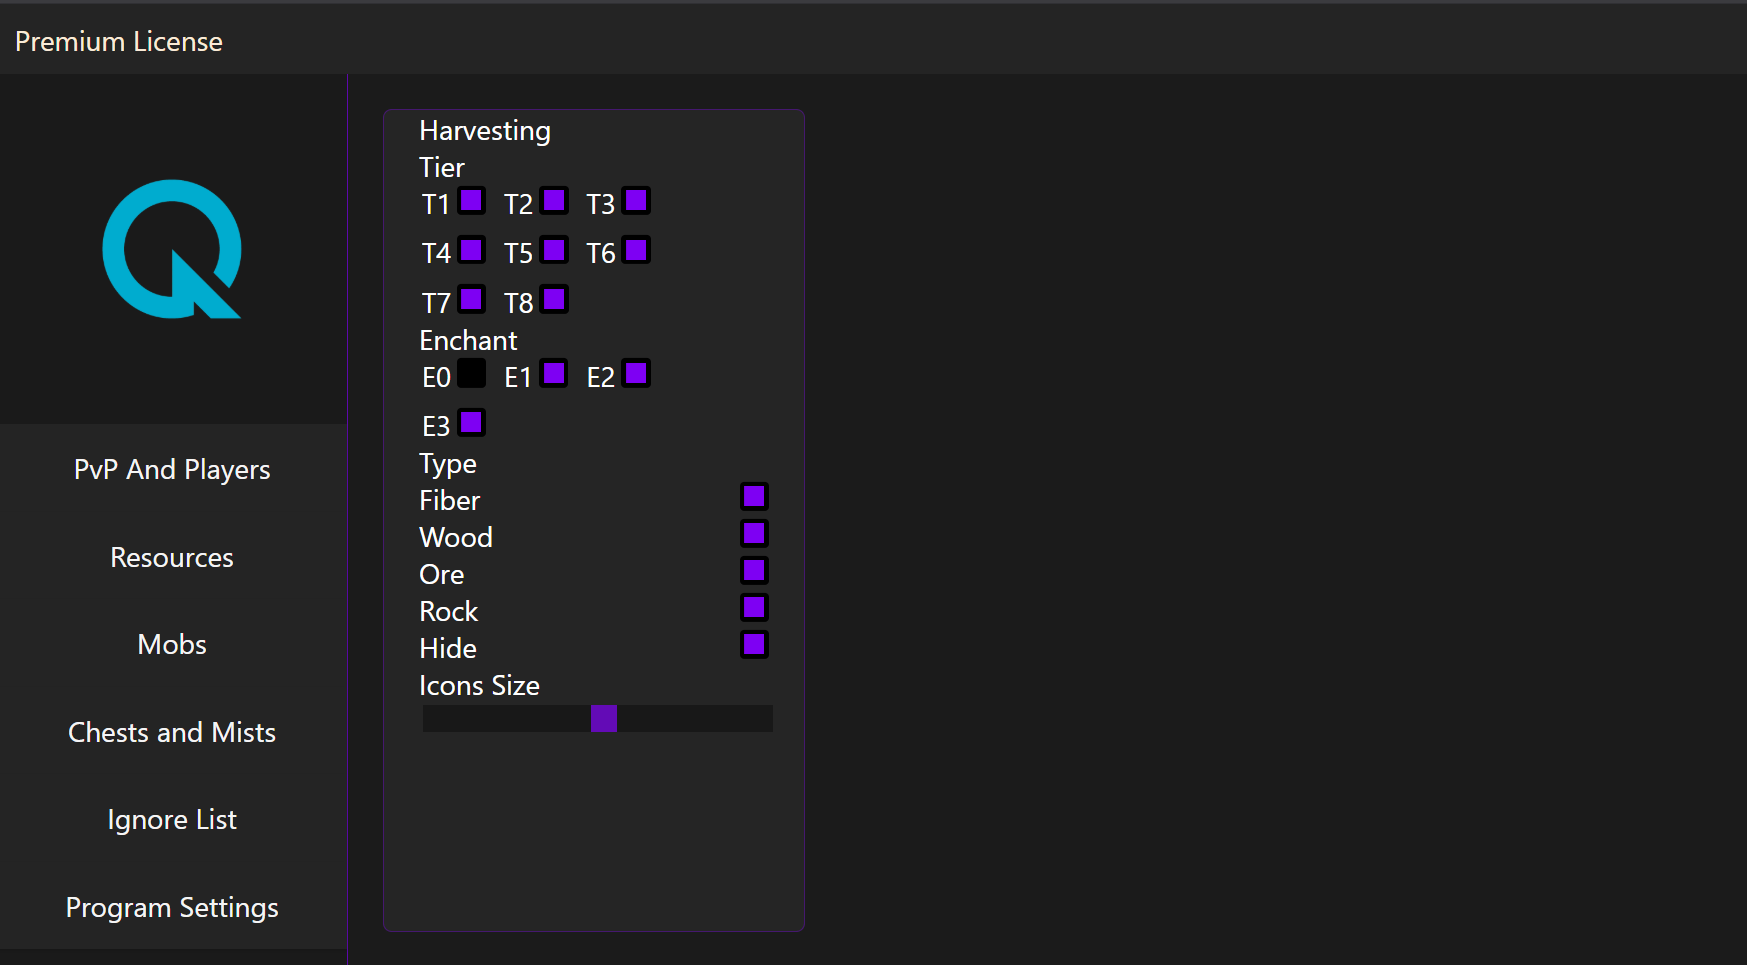The height and width of the screenshot is (965, 1747).
Task: Click the Harvesting panel heading
Action: [485, 131]
